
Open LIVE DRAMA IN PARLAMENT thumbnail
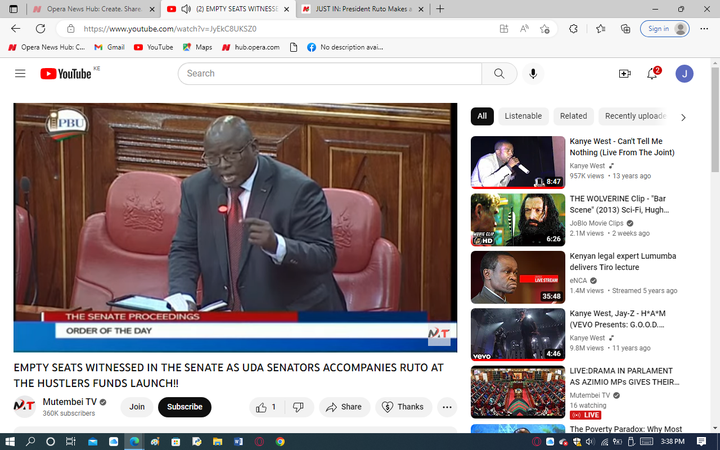(x=518, y=392)
